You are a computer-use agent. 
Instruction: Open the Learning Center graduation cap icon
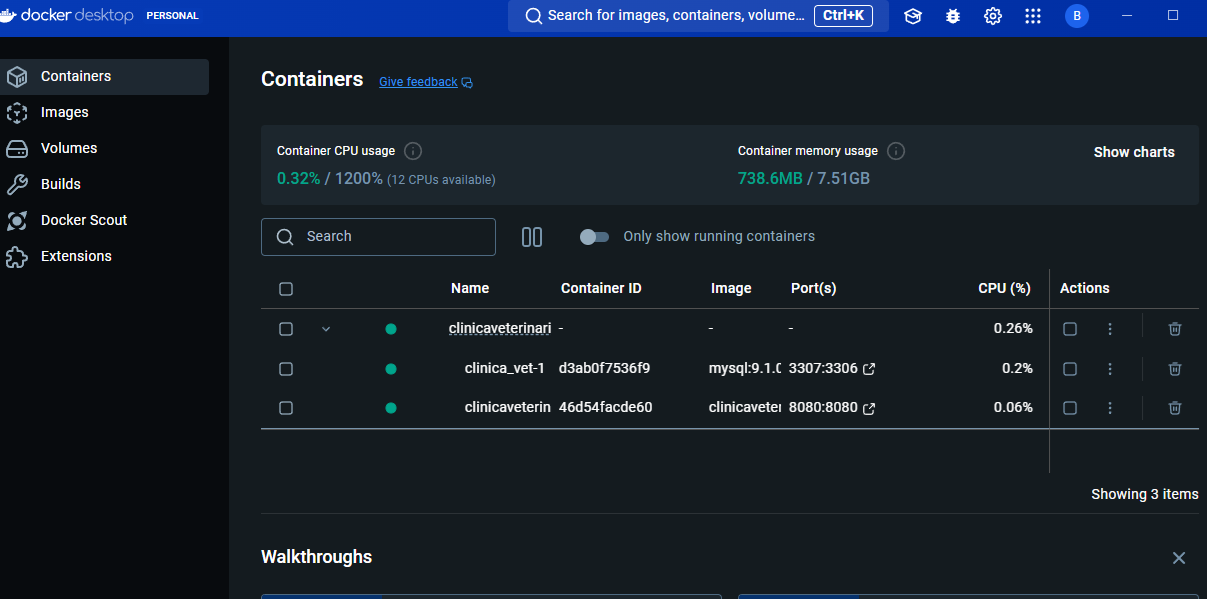[912, 16]
